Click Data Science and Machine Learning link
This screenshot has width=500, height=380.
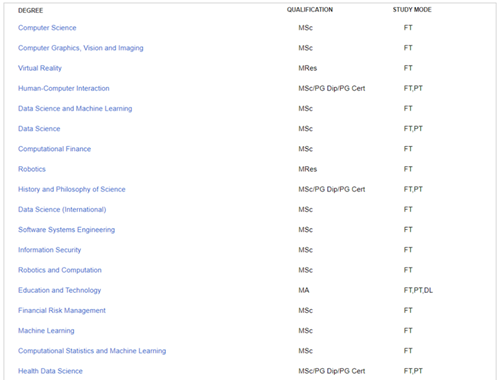[75, 109]
